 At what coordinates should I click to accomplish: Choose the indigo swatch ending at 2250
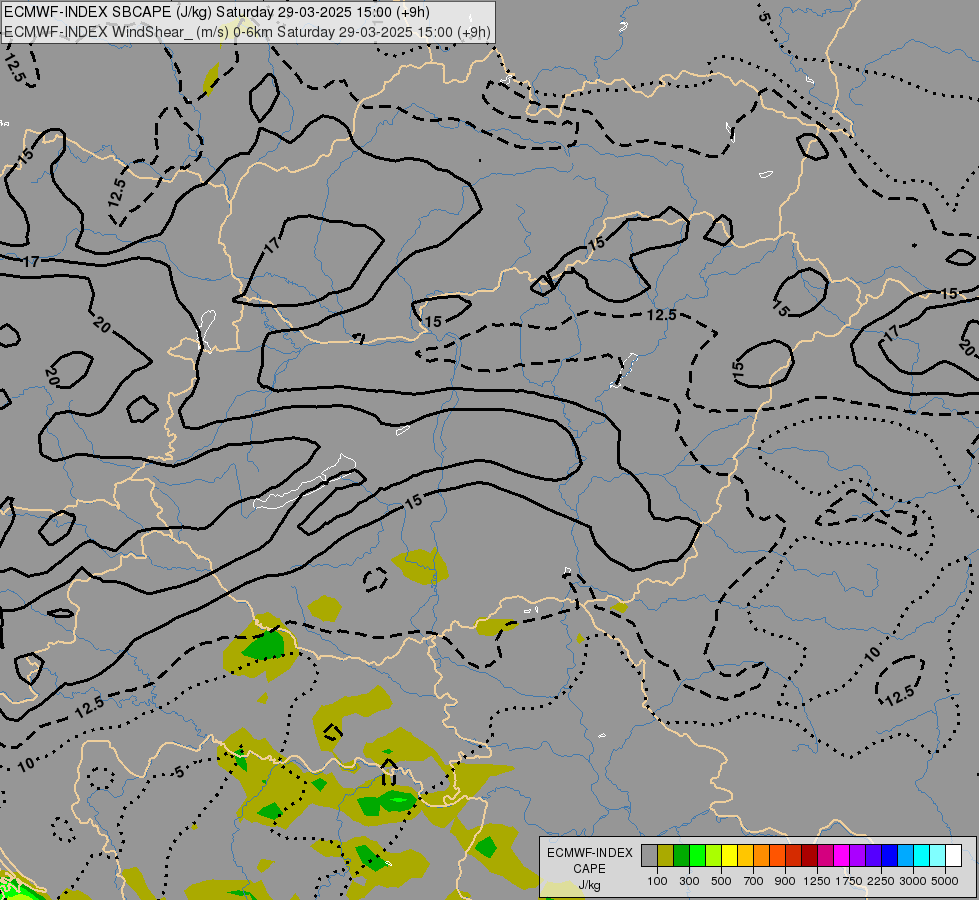tap(873, 855)
